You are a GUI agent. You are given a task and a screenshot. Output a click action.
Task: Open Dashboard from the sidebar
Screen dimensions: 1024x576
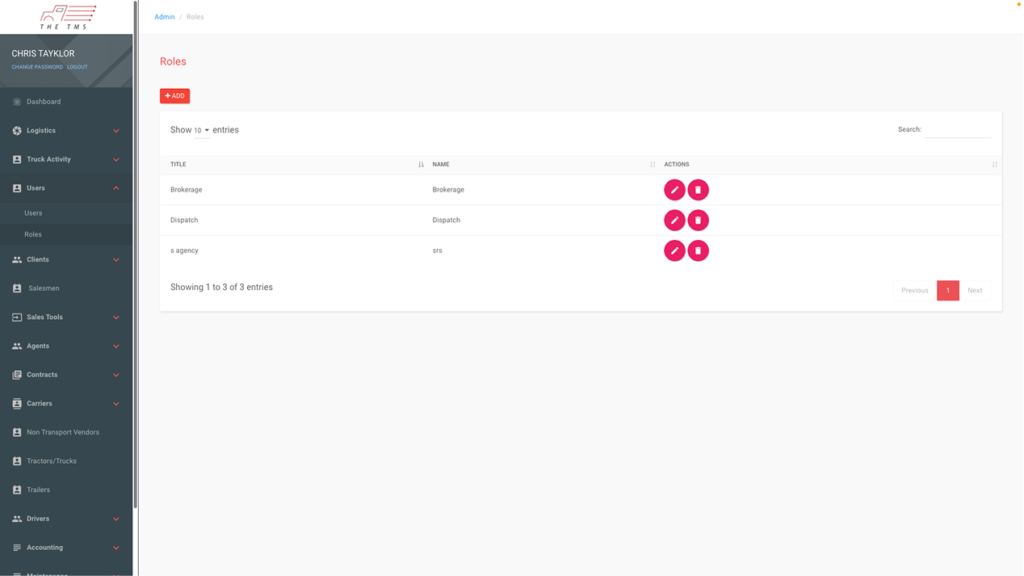pyautogui.click(x=43, y=102)
